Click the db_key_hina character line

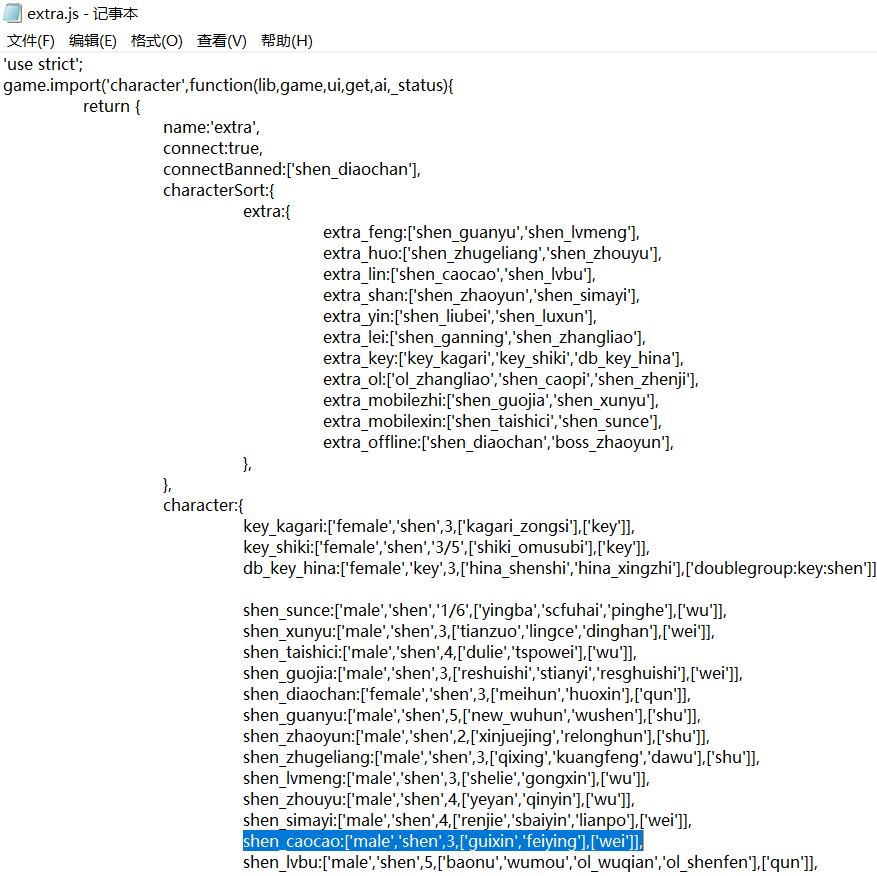[559, 568]
